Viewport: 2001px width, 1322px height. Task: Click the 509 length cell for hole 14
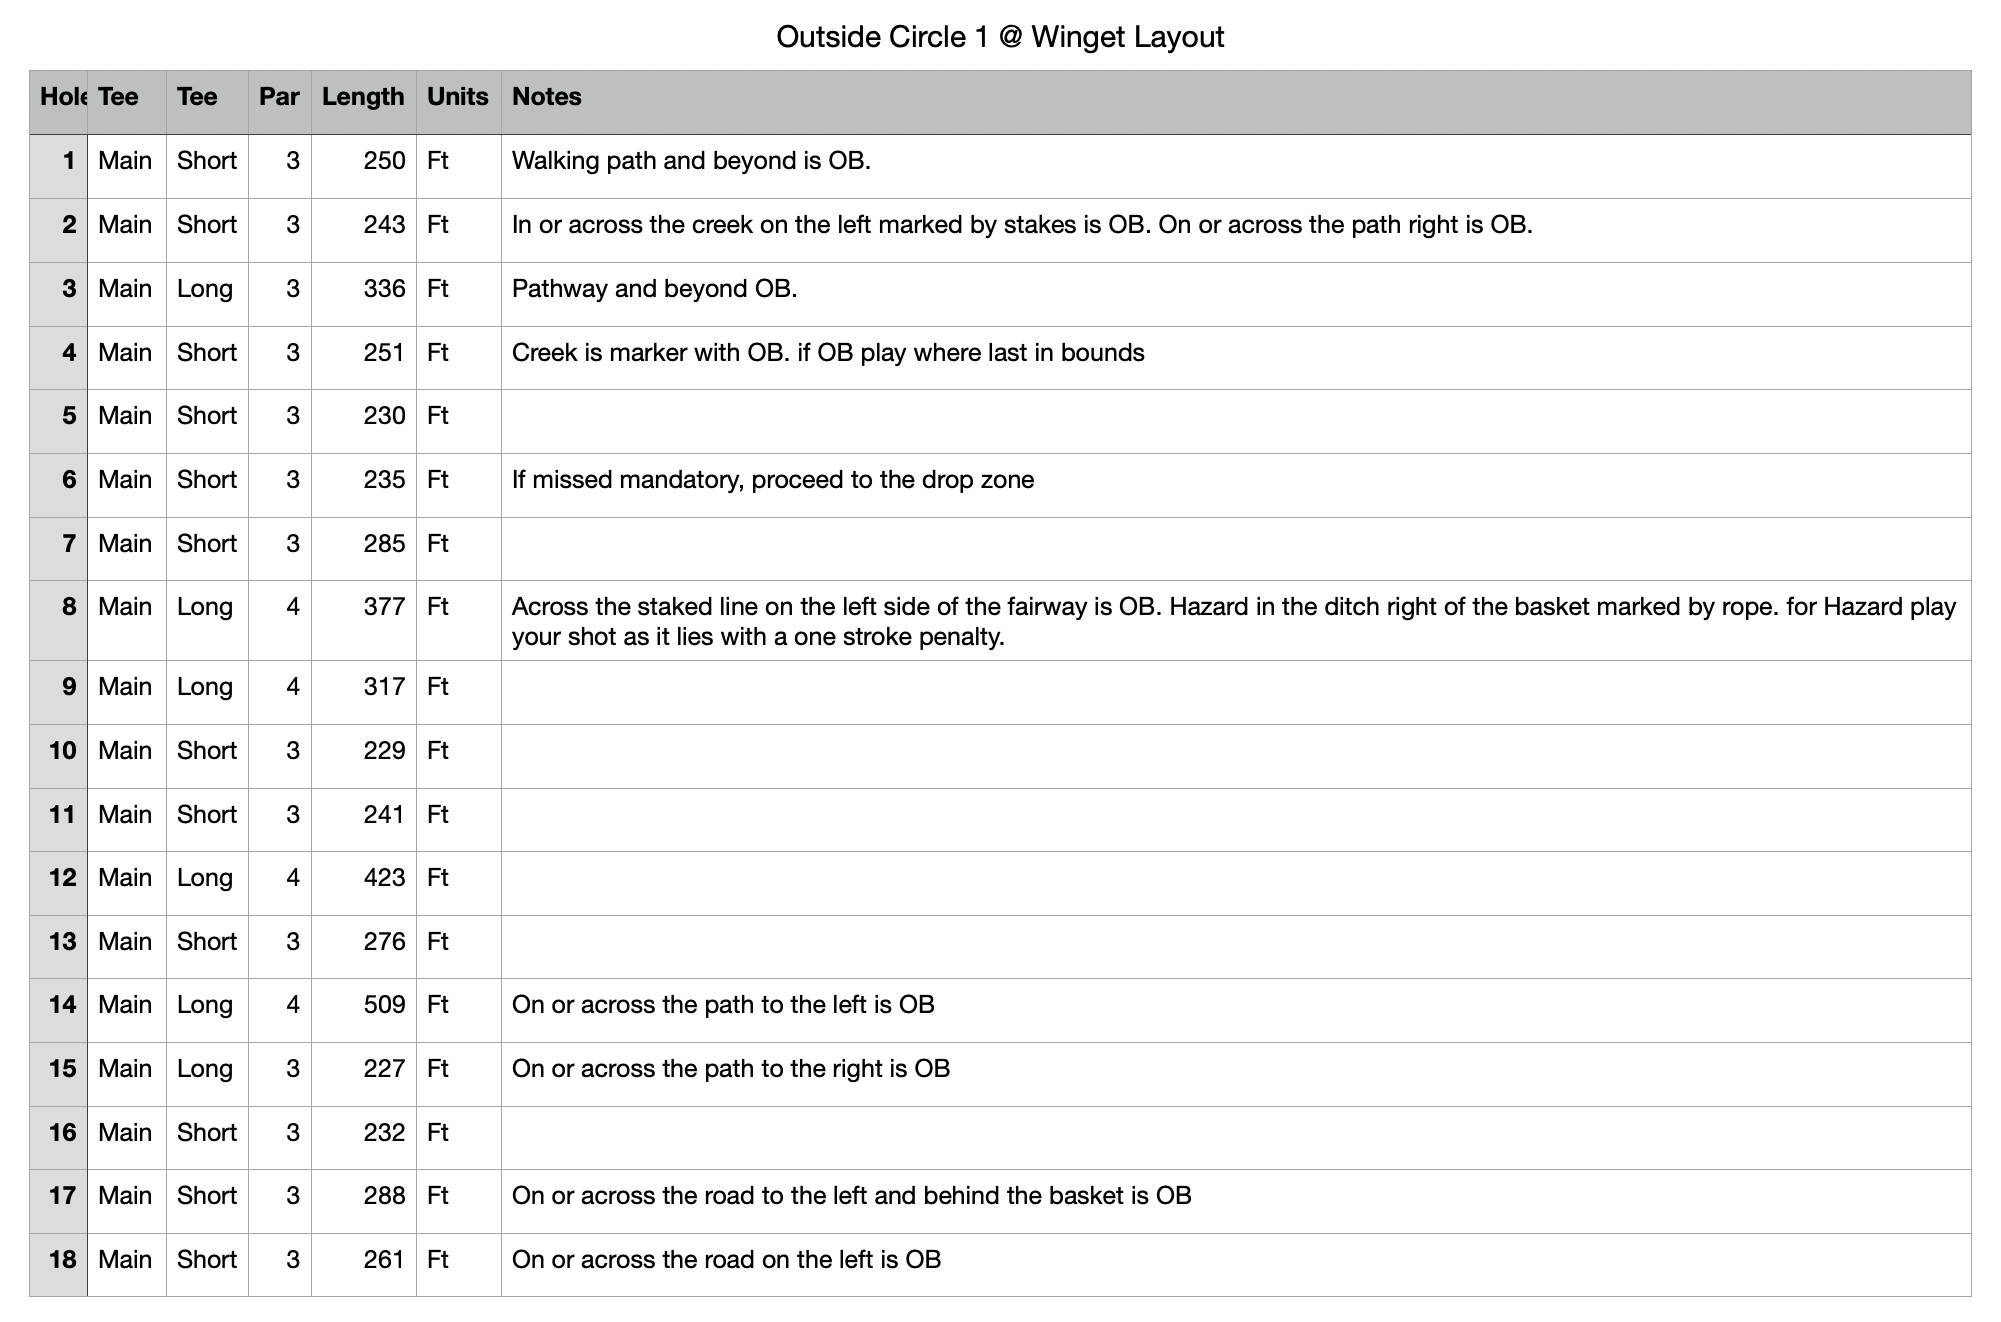click(x=384, y=1005)
